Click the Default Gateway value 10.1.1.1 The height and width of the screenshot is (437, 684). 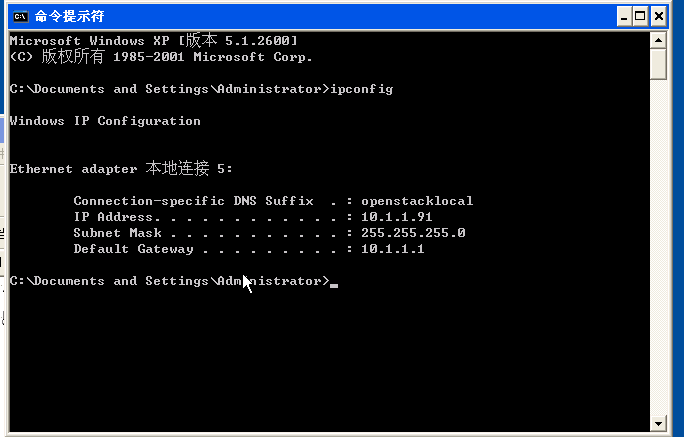coord(393,249)
